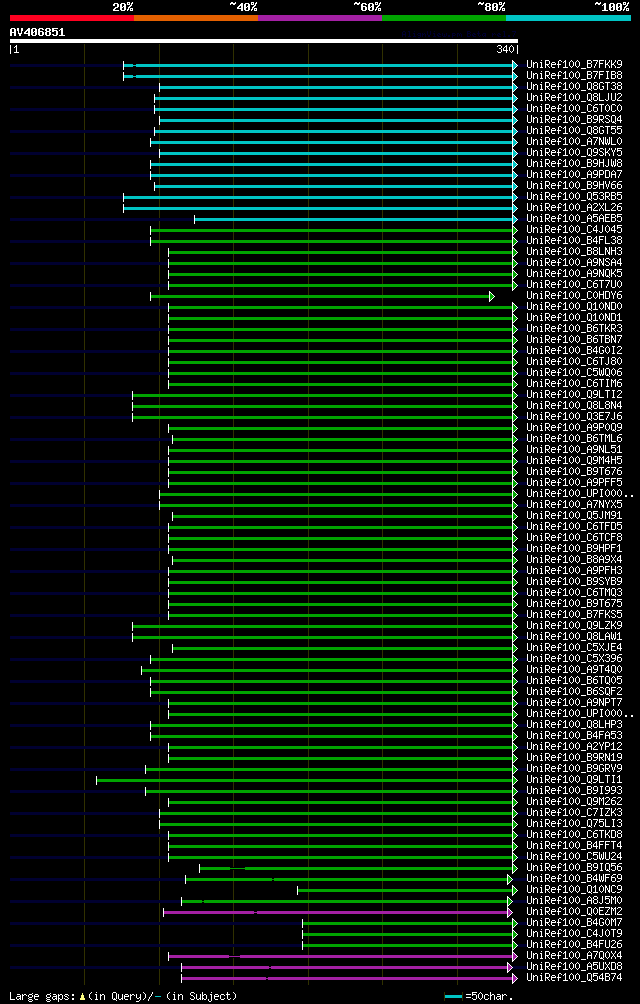Image resolution: width=640 pixels, height=1004 pixels.
Task: Select the UniRef100_A7NYX5 hit label
Action: point(574,505)
